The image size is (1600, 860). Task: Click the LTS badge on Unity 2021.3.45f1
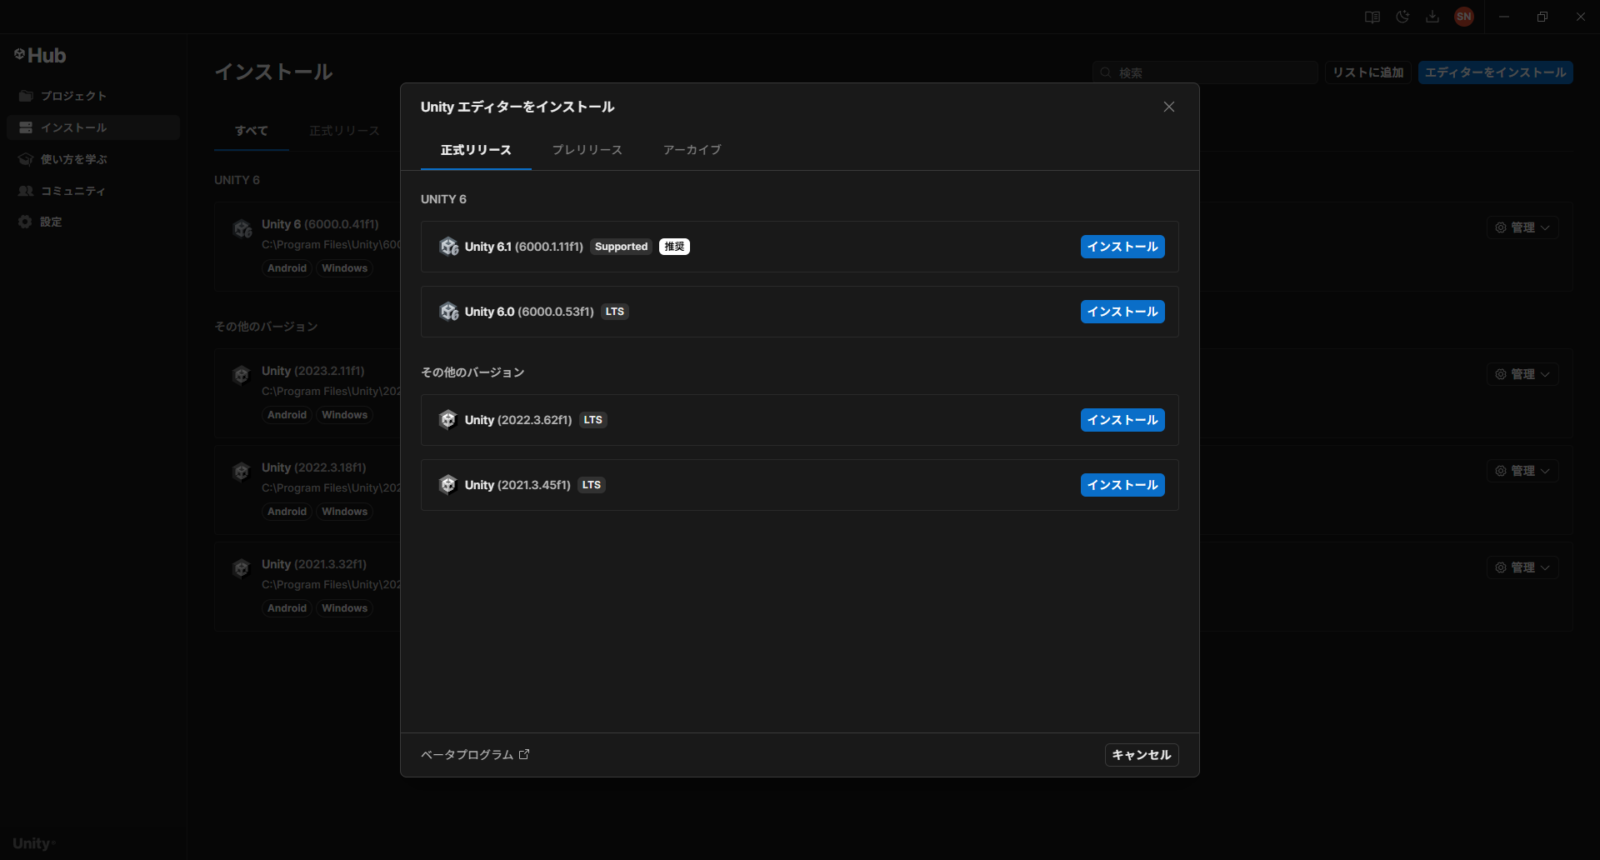tap(592, 485)
